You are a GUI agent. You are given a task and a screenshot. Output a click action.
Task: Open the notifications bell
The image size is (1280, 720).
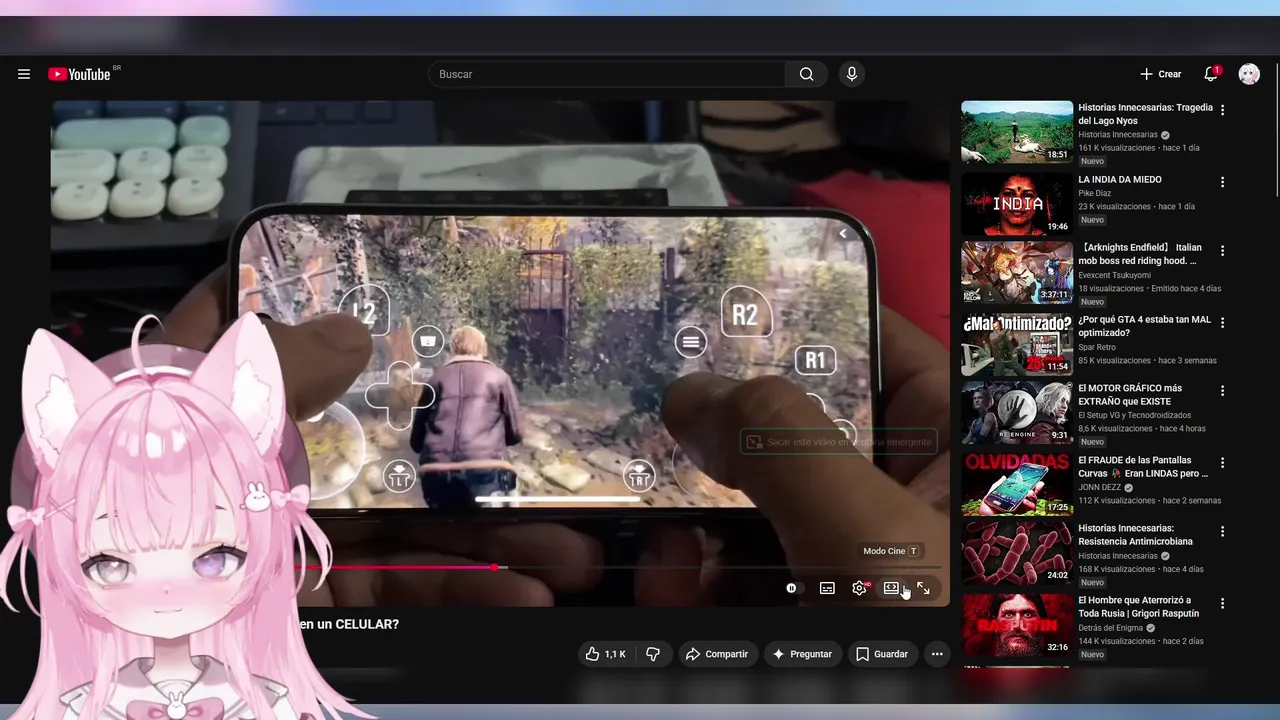1211,73
